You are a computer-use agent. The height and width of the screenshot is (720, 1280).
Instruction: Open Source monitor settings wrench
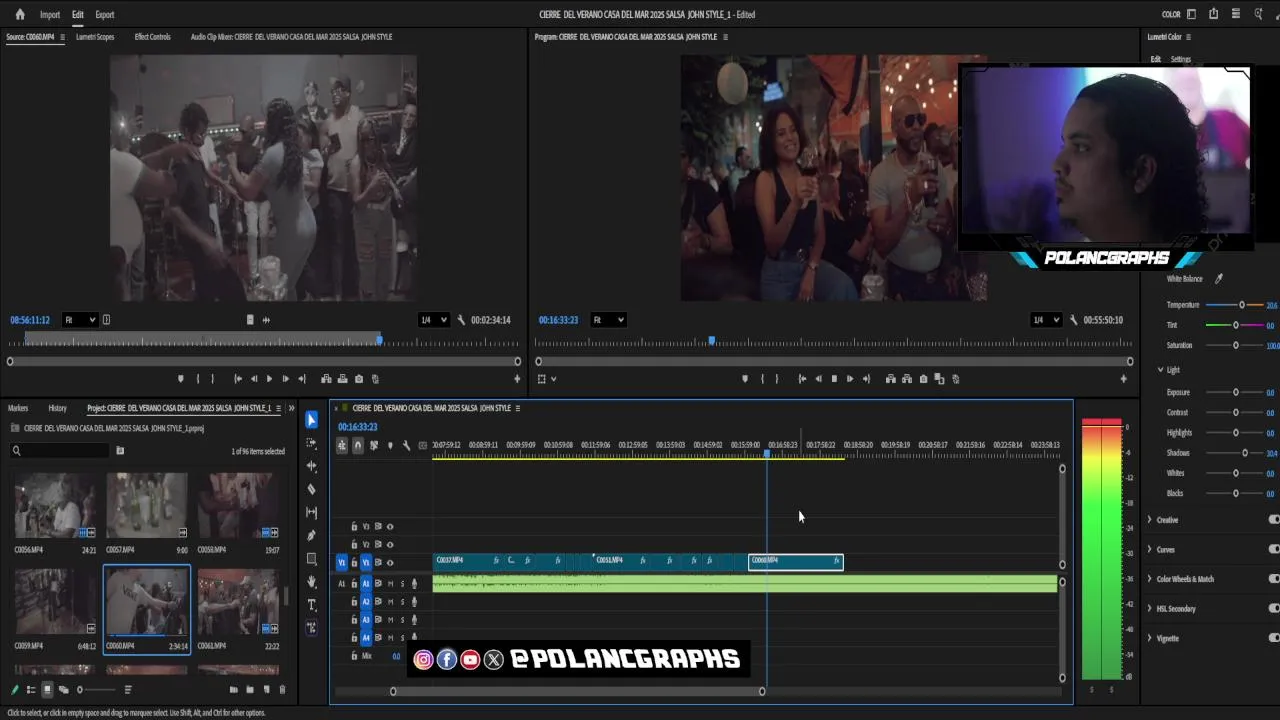pos(461,320)
